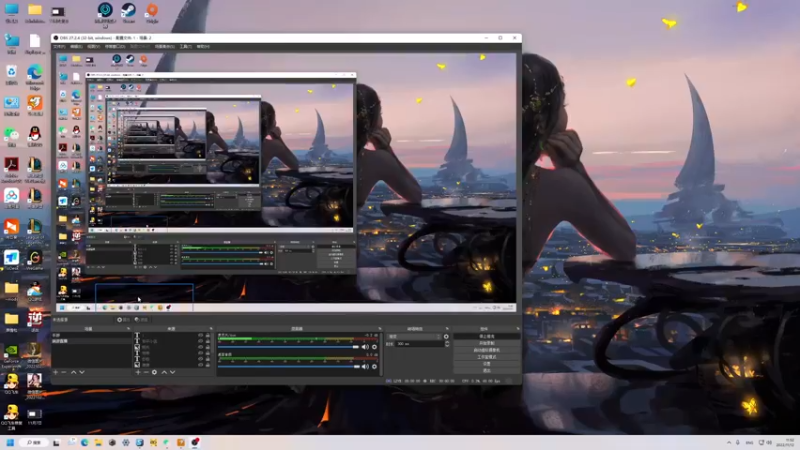The height and width of the screenshot is (450, 800).
Task: Mute the upper mixer channel speaker icon
Action: pyautogui.click(x=365, y=347)
